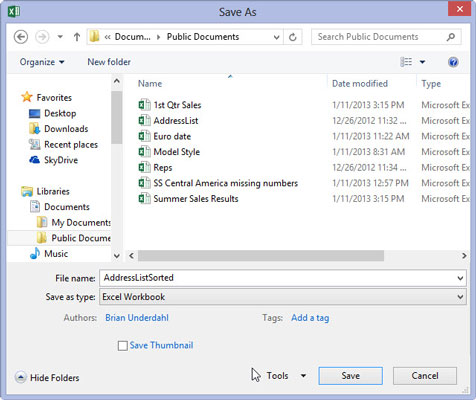This screenshot has height=400, width=476.
Task: Click the Forward navigation arrow
Action: (42, 37)
